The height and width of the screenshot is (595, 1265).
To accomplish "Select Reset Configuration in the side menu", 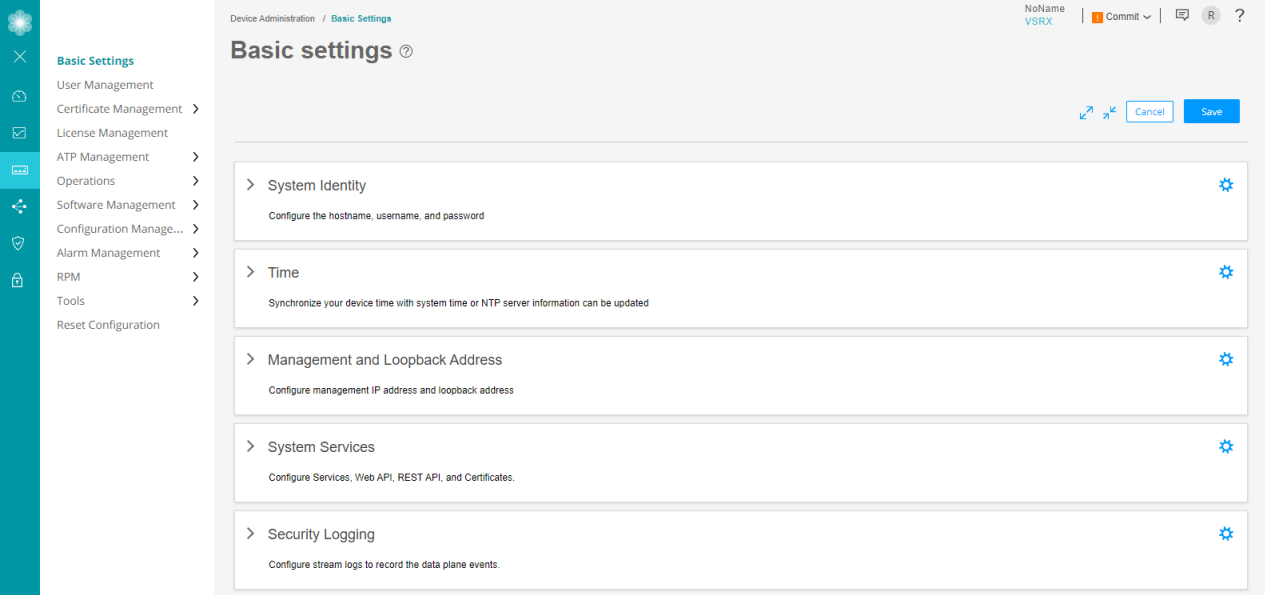I will click(x=108, y=325).
